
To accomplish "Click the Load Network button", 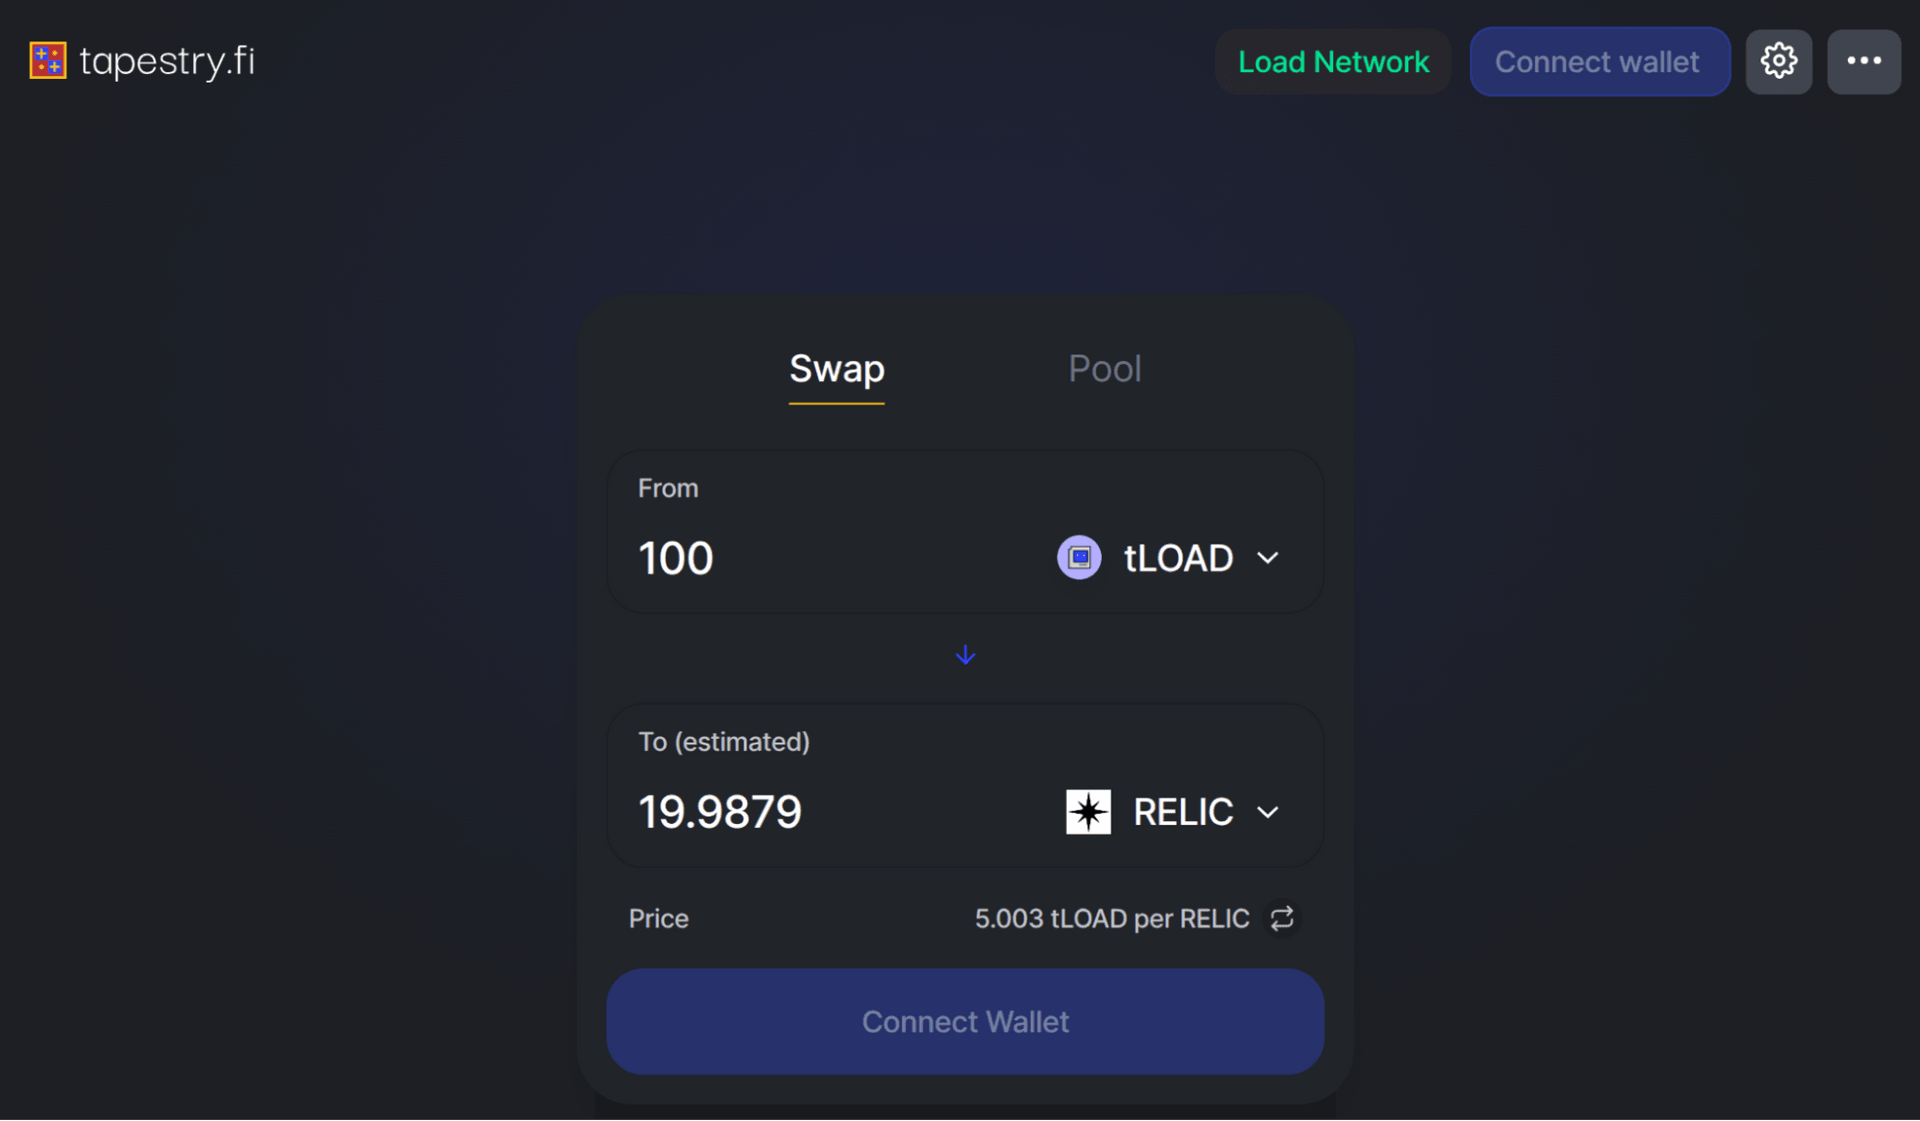I will (1333, 61).
